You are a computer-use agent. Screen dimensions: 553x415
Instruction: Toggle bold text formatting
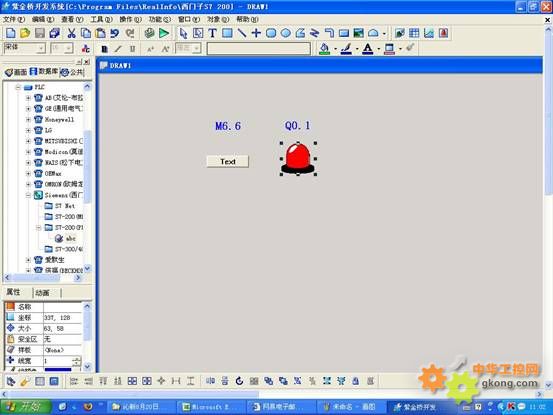pos(104,49)
